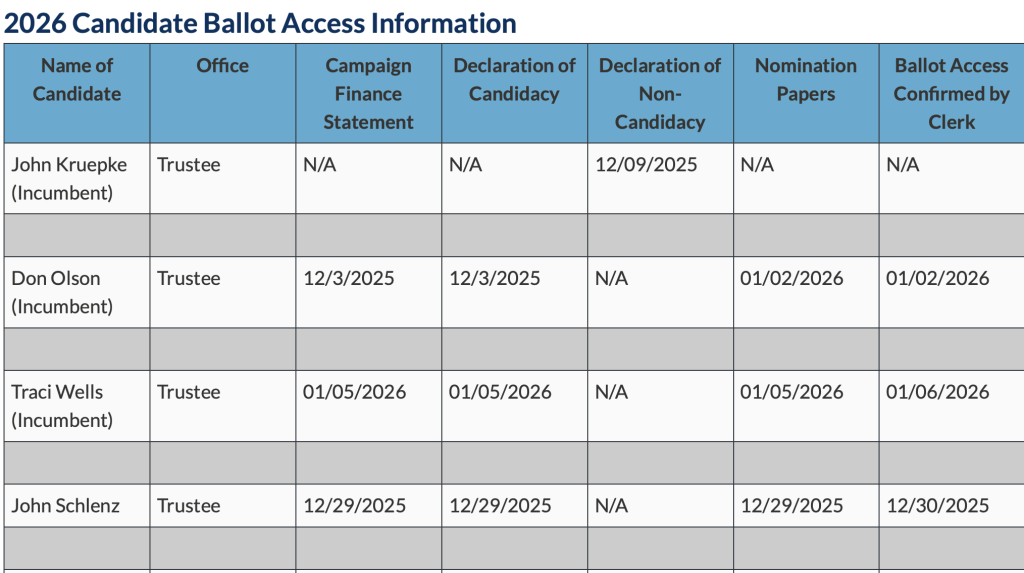Screen dimensions: 1024x573
Task: Select the "Nomination Papers" column header
Action: tap(805, 80)
